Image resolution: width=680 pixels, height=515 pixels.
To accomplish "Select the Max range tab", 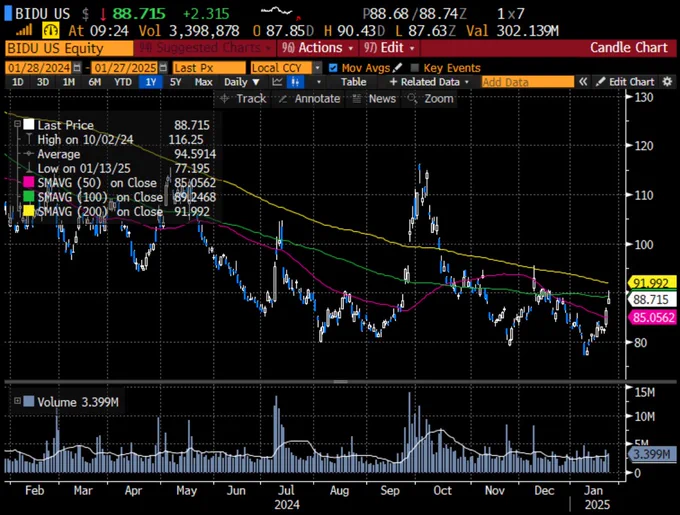I will click(x=203, y=82).
